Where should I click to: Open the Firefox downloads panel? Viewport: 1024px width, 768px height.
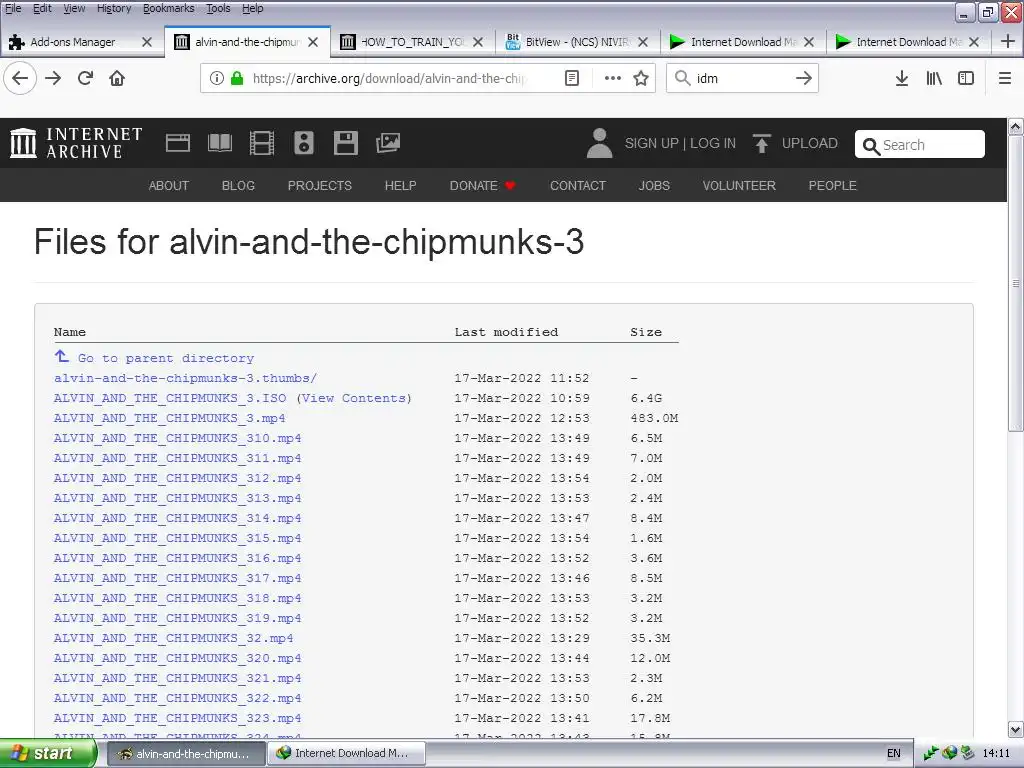pyautogui.click(x=902, y=78)
